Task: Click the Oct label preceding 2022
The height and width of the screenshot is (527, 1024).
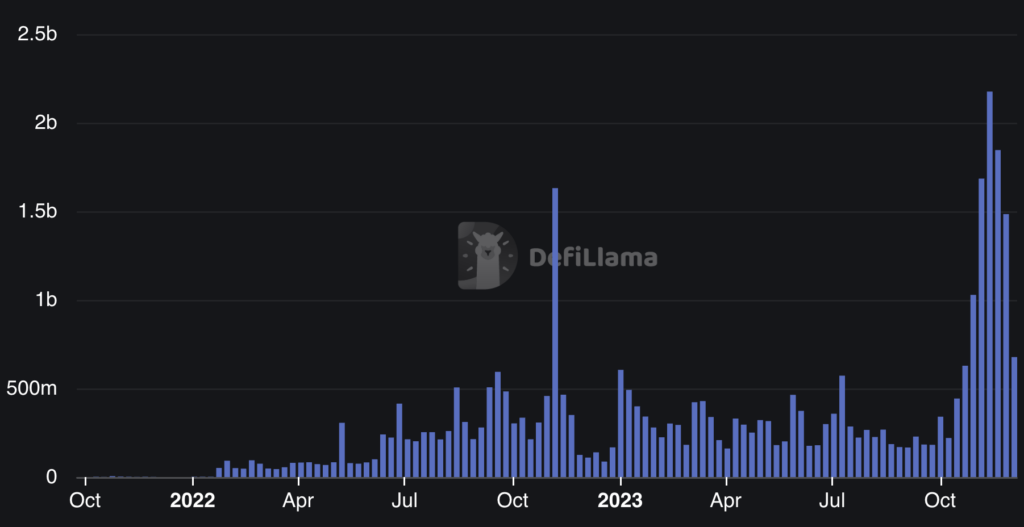Action: 85,501
